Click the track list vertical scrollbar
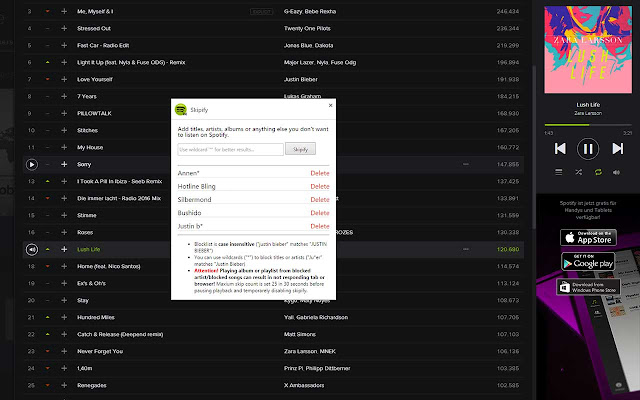 point(533,147)
